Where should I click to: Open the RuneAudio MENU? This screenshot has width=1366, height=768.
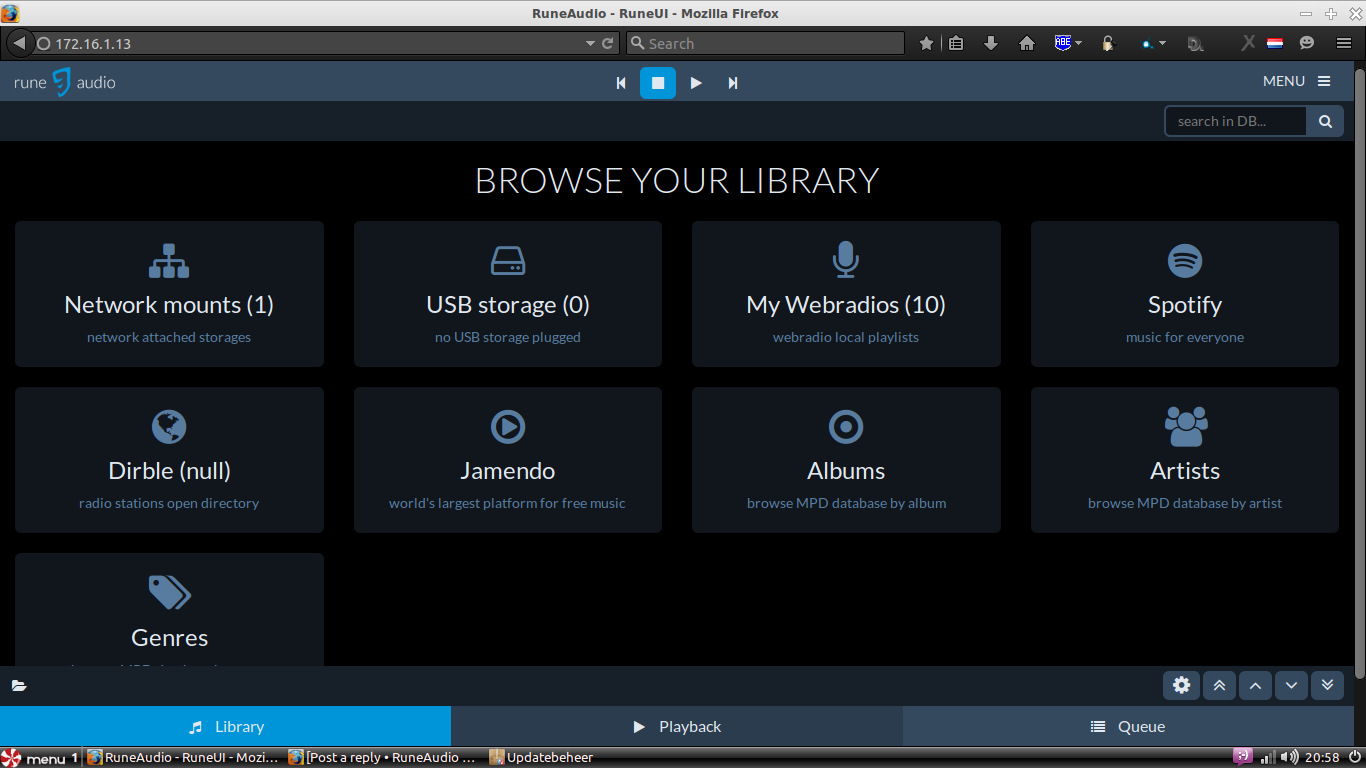(1297, 81)
